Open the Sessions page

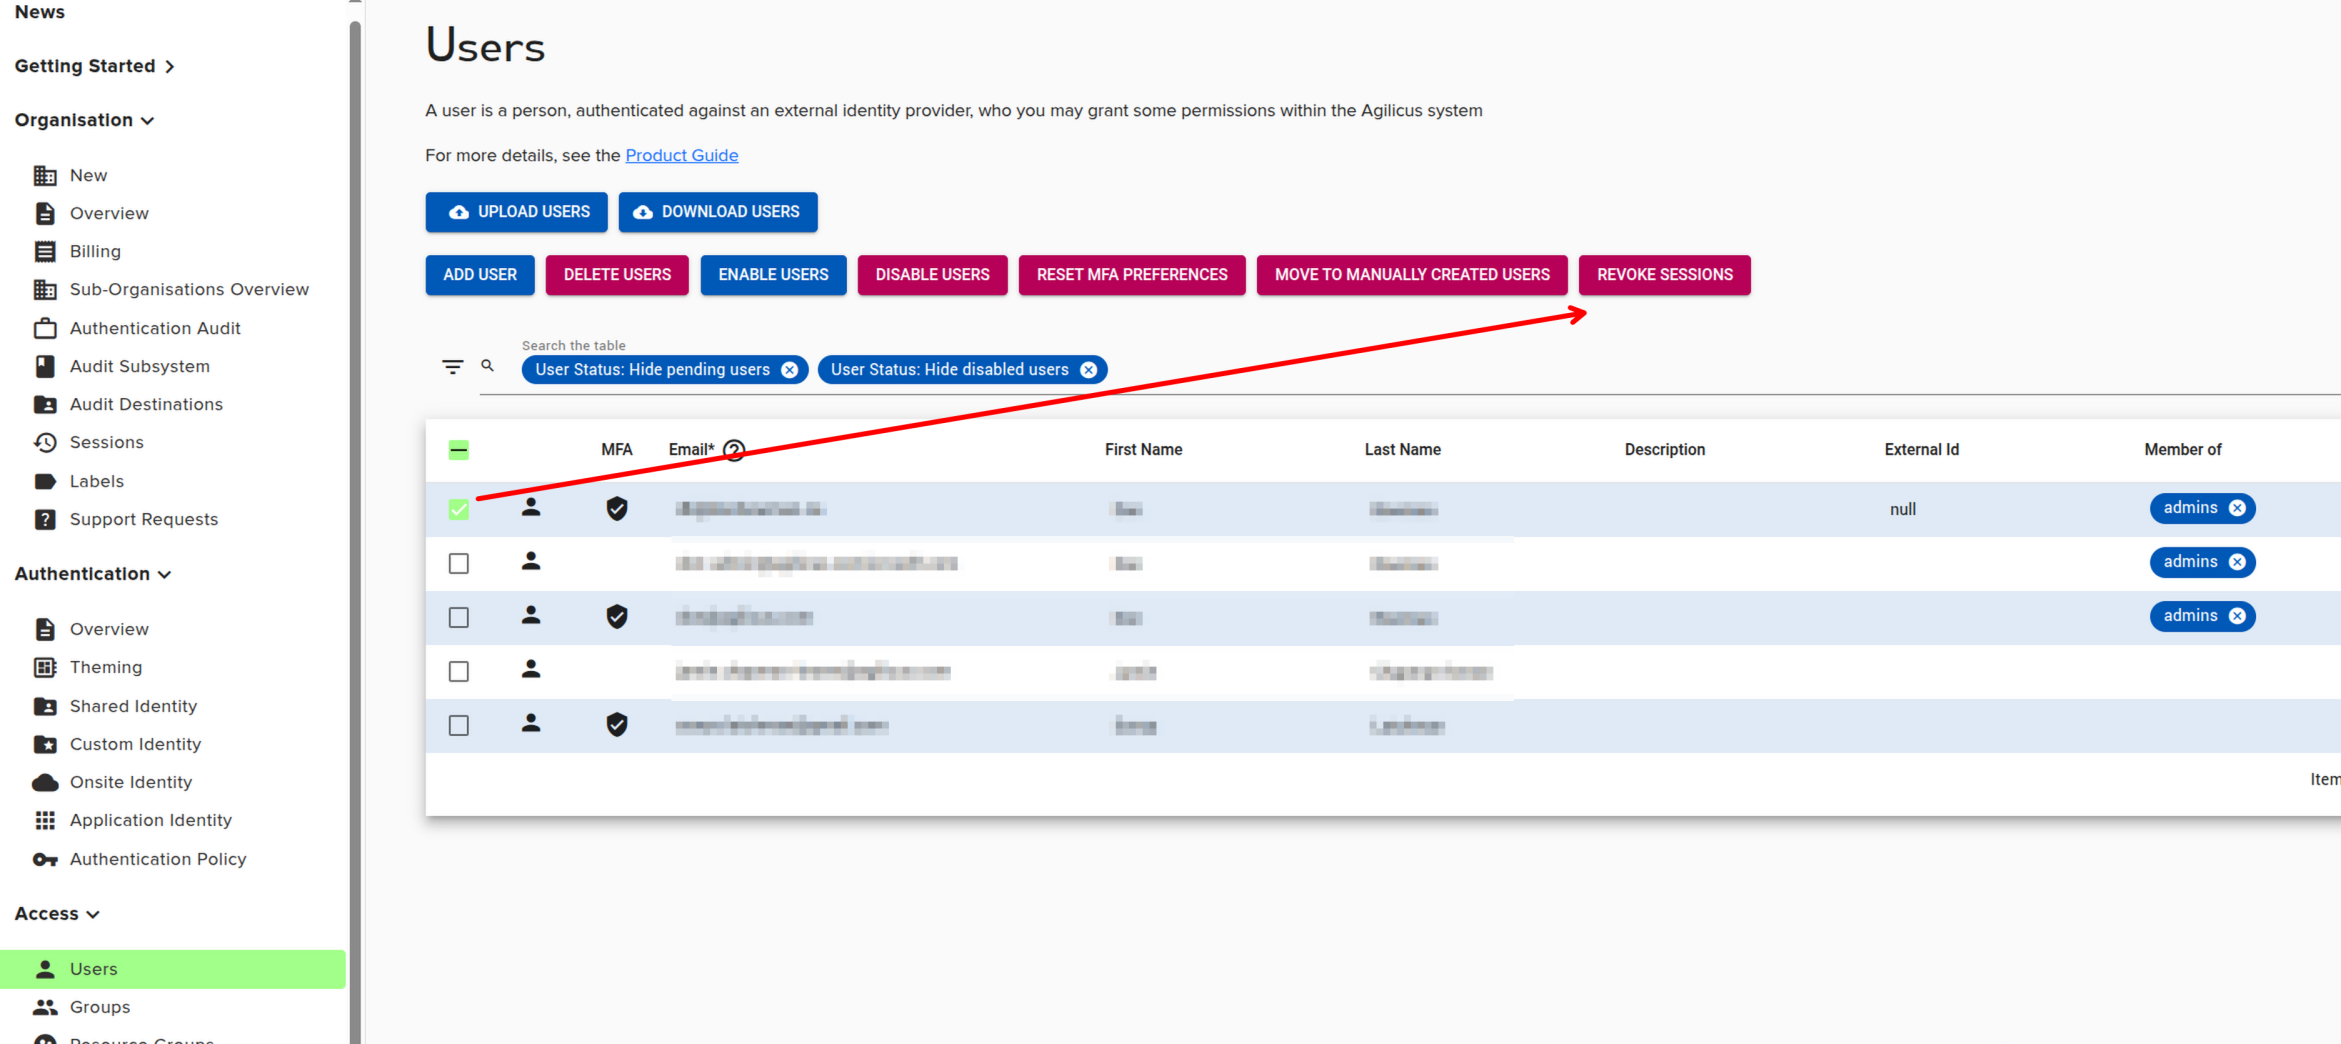pos(107,443)
